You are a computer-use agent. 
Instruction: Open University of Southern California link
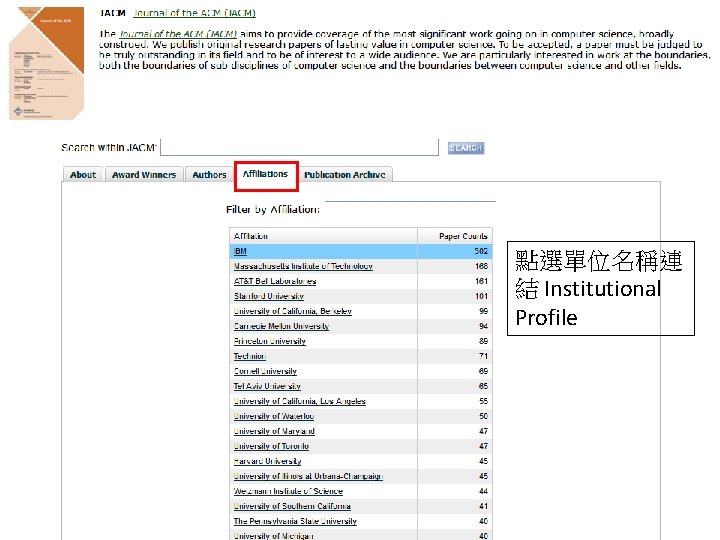coord(292,506)
